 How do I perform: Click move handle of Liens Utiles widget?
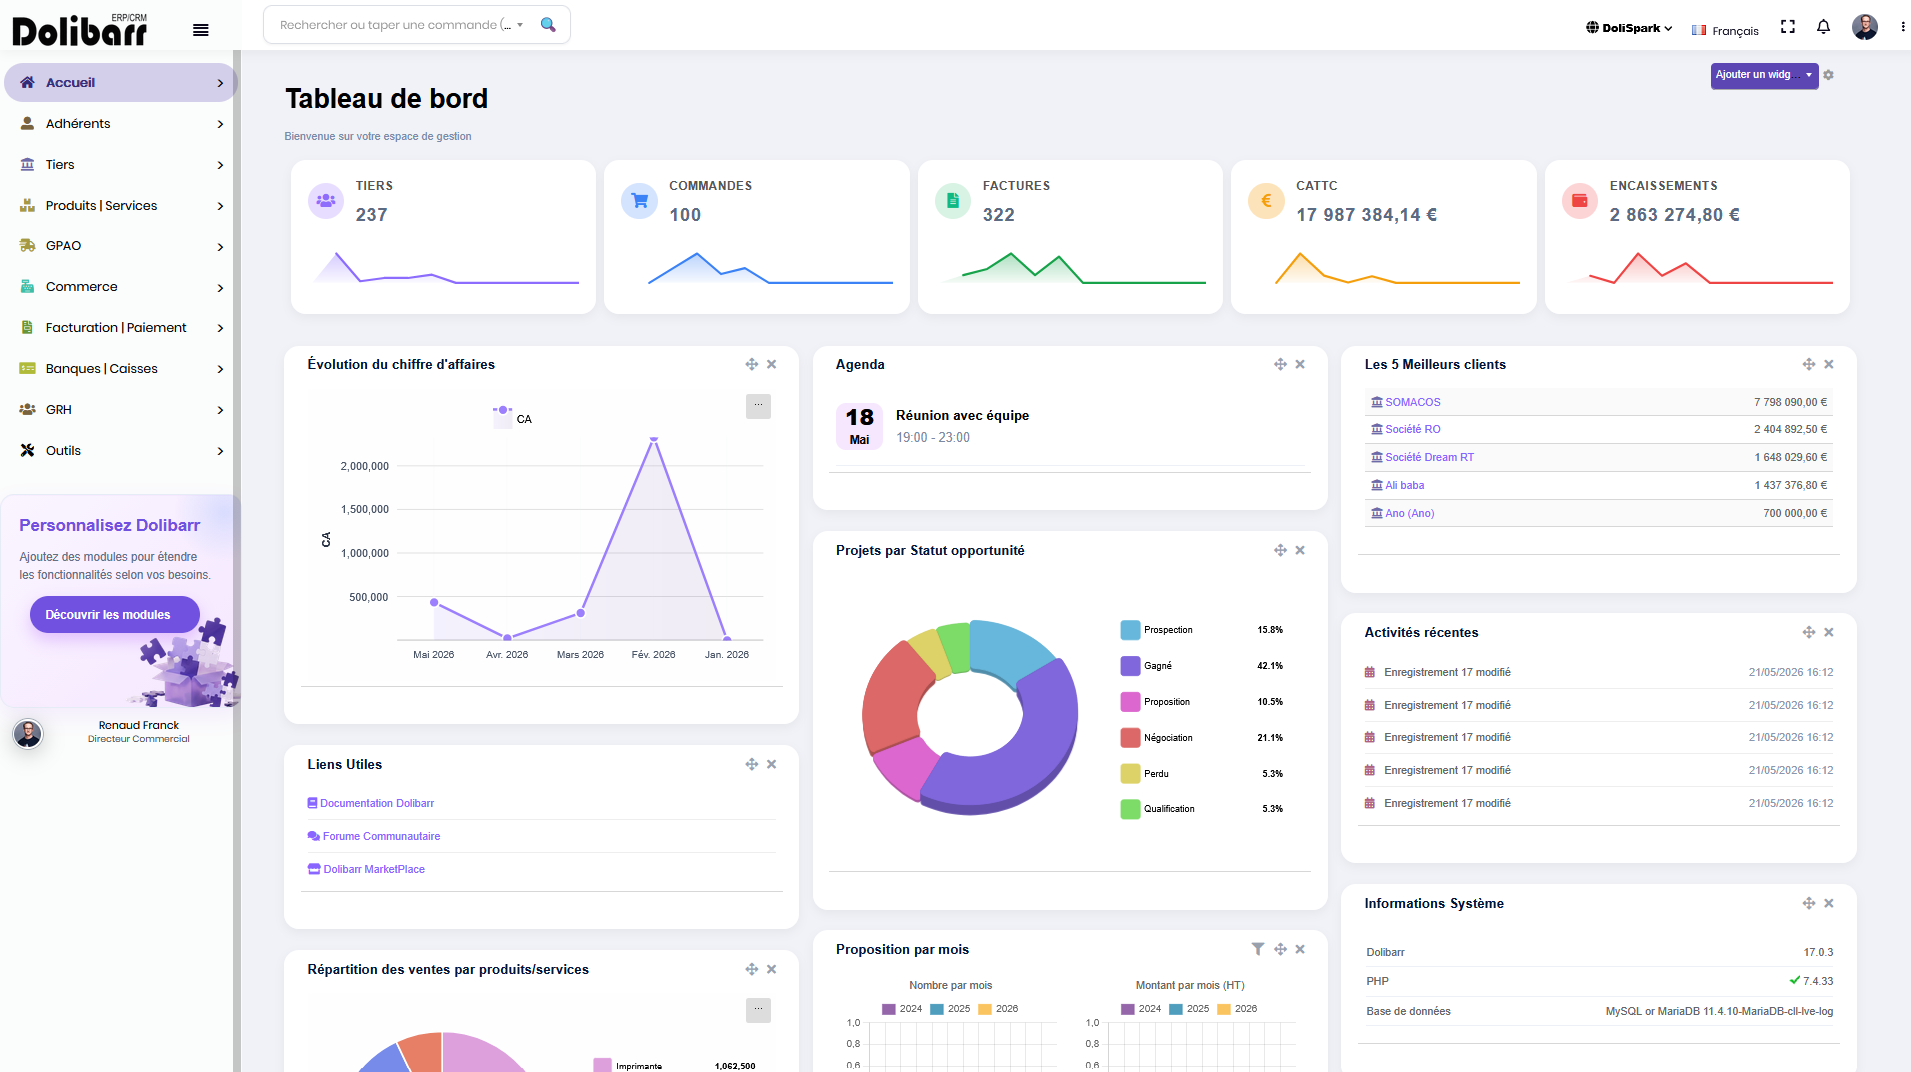tap(751, 764)
